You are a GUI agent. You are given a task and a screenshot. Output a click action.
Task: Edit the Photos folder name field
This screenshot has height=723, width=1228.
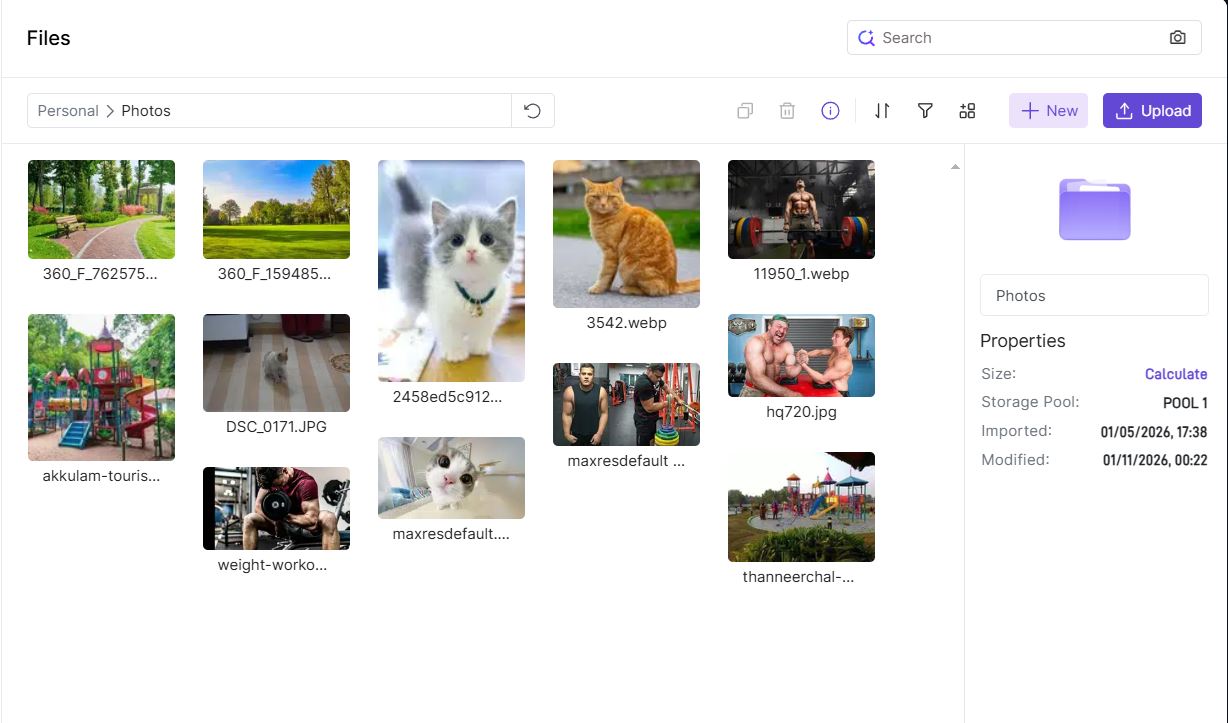tap(1094, 296)
